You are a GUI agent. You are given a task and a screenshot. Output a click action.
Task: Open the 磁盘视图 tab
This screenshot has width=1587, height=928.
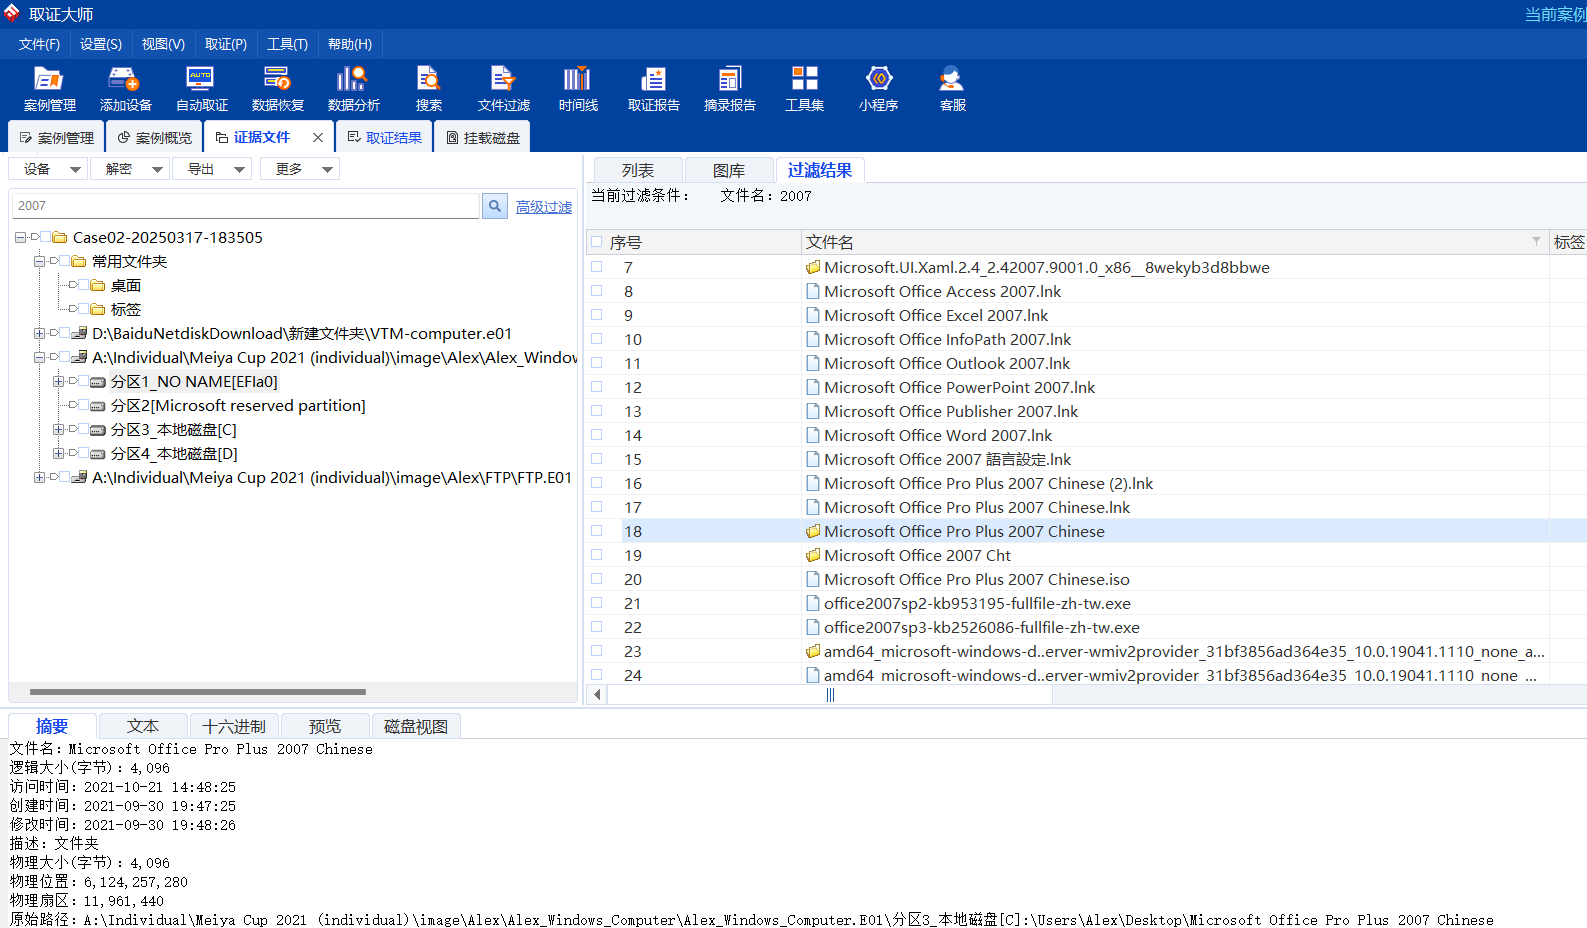[x=416, y=726]
